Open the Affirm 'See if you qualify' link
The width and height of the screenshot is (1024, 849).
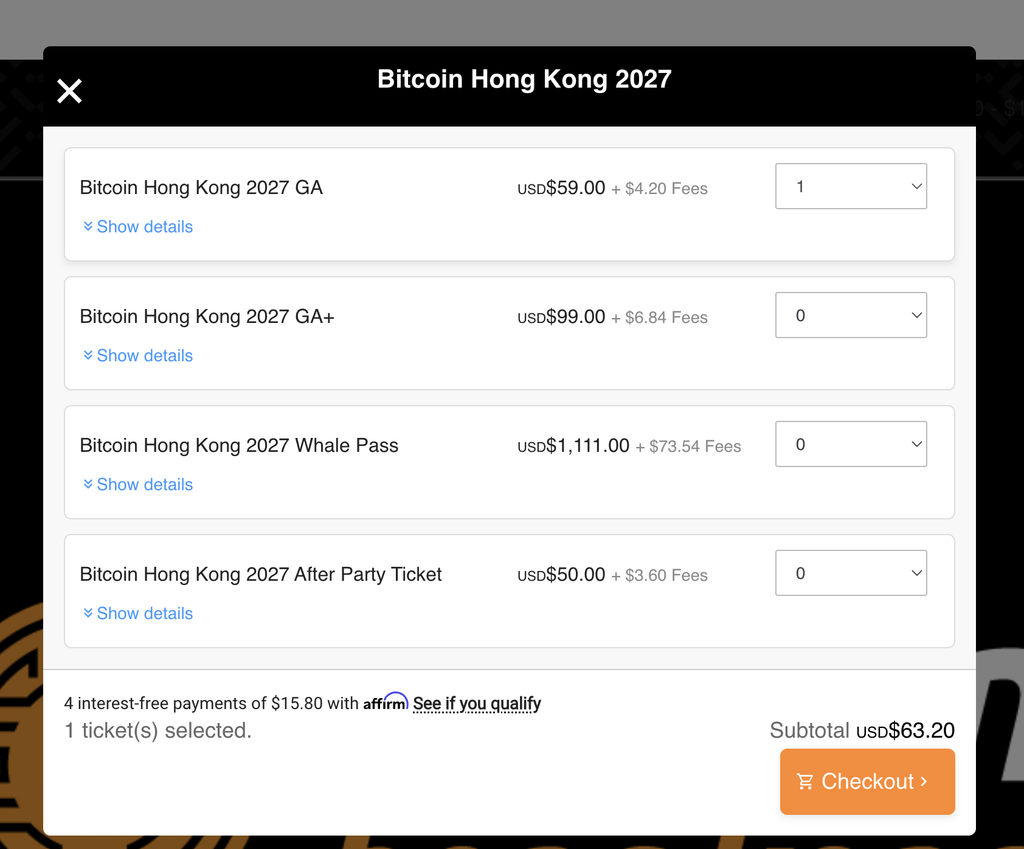[477, 703]
